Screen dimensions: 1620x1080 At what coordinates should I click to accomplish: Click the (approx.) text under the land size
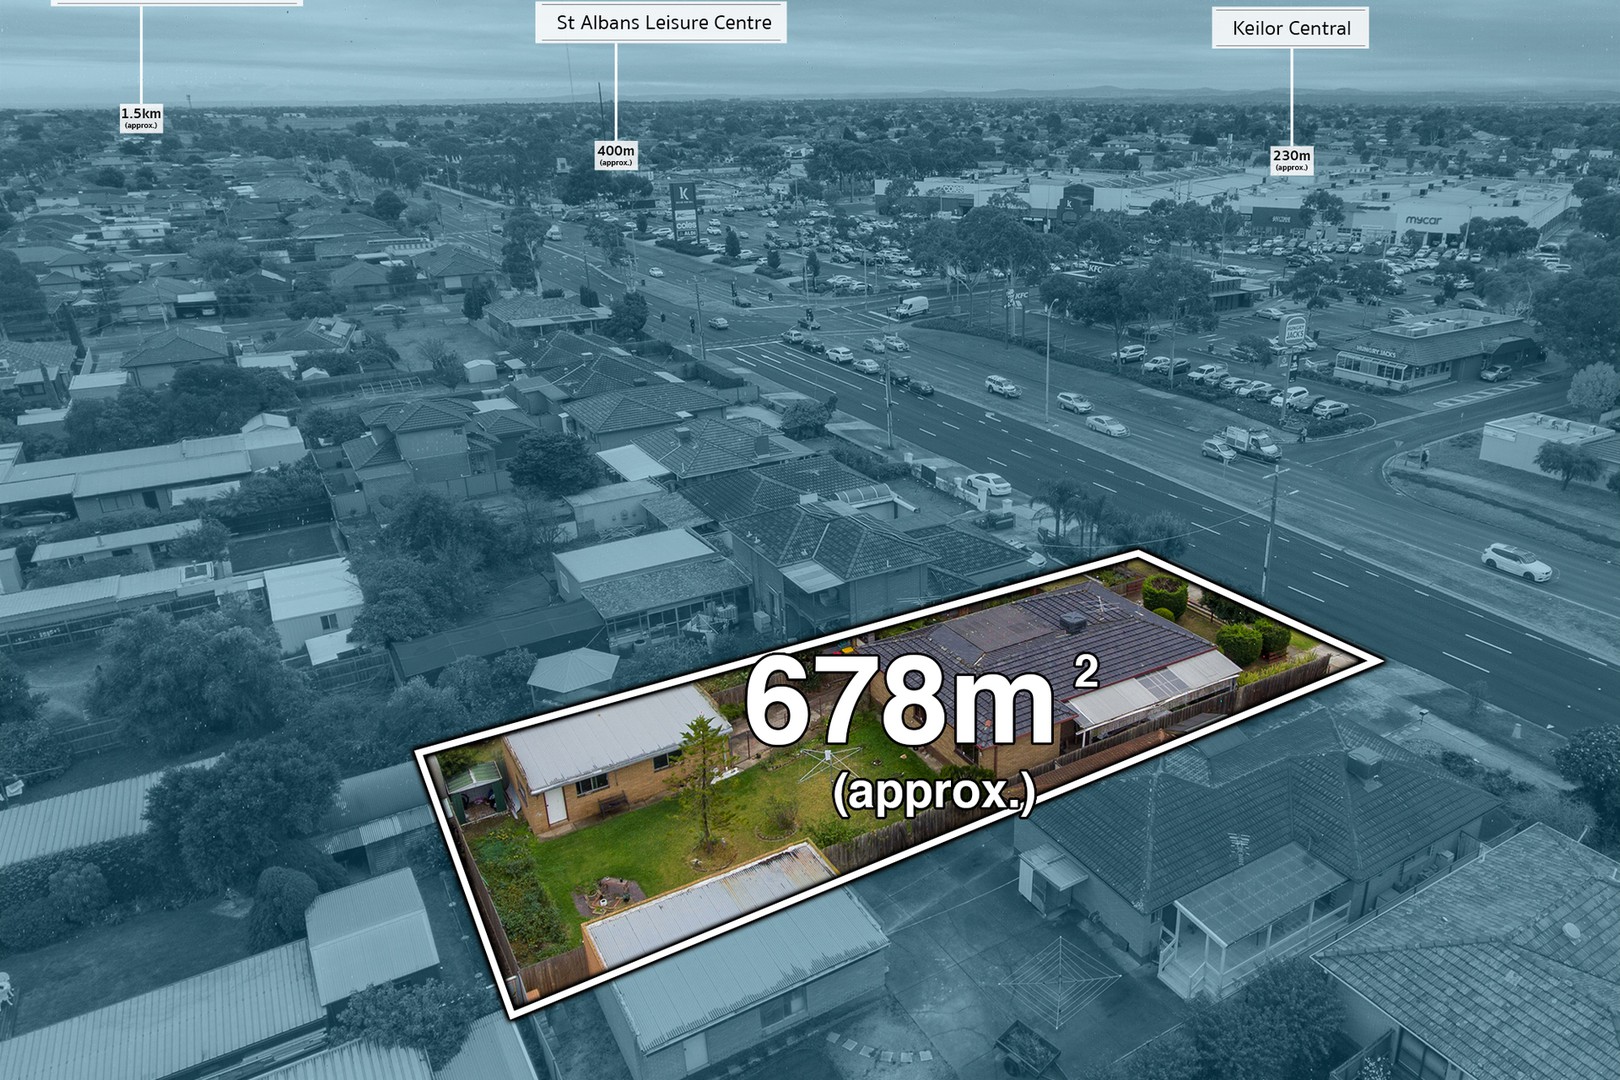[932, 794]
